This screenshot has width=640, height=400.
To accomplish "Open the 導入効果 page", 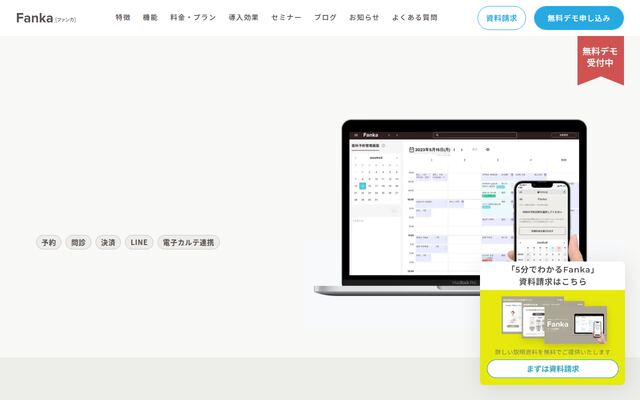I will coord(243,18).
